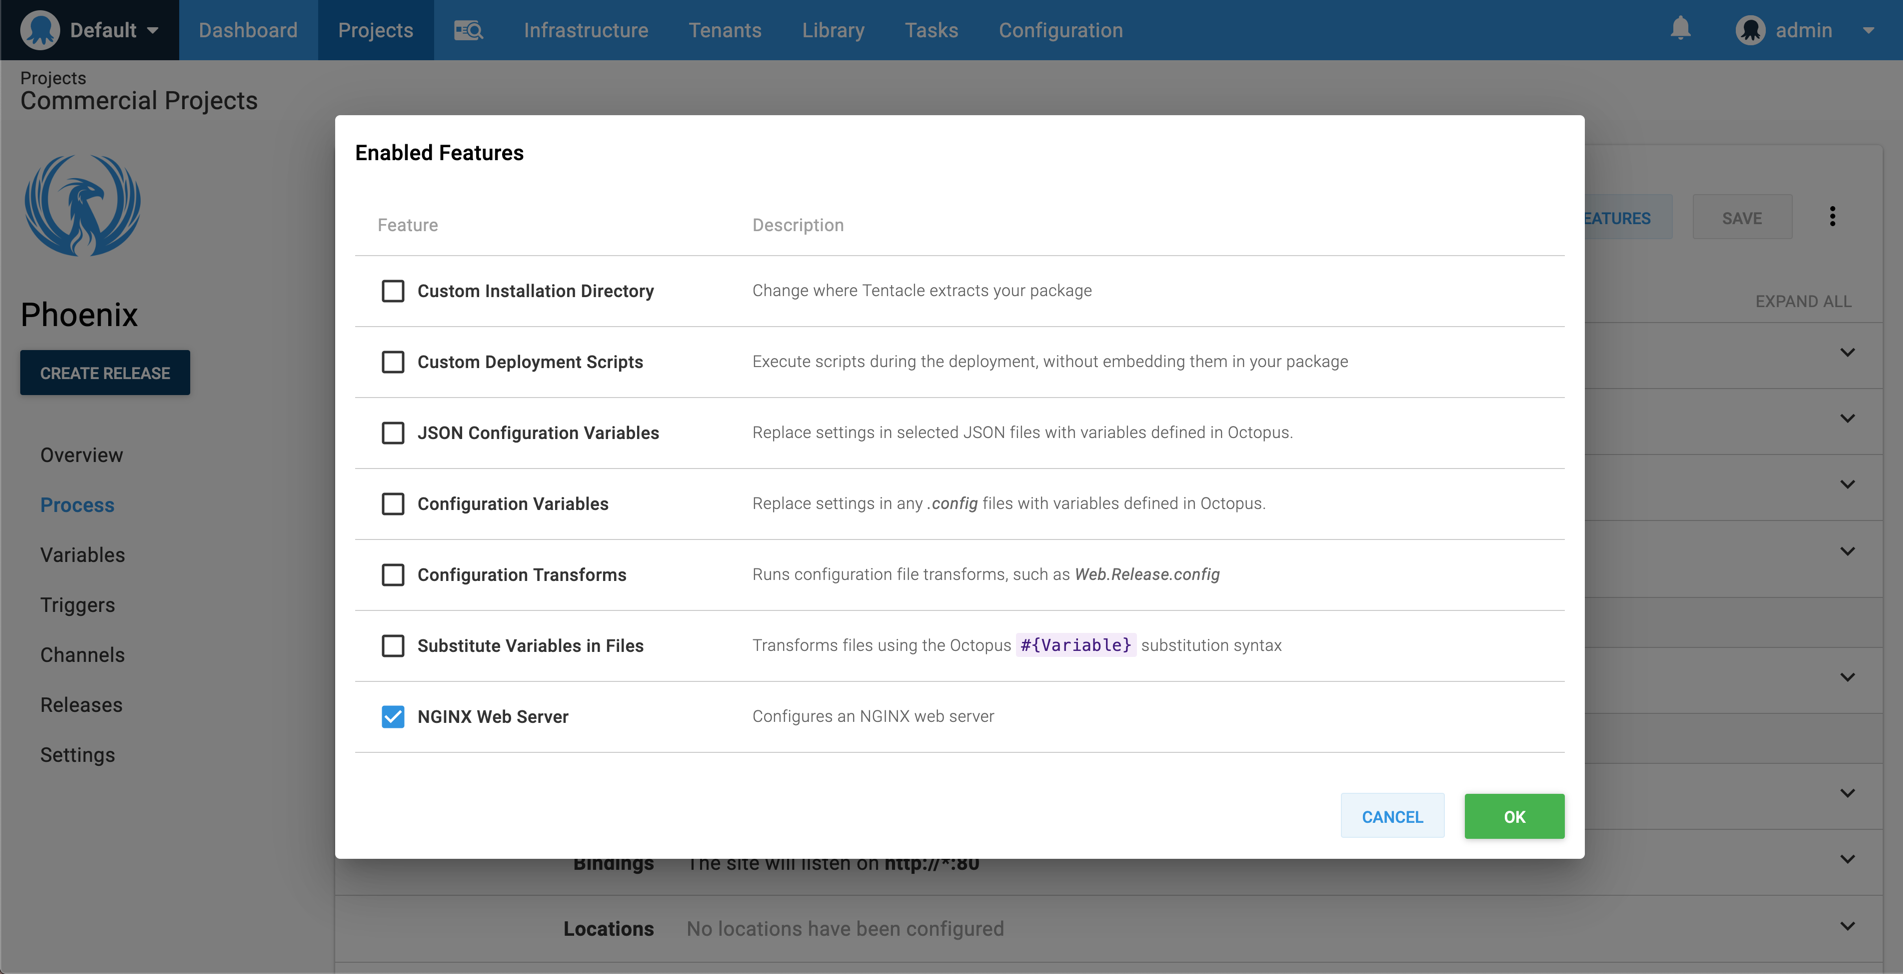The width and height of the screenshot is (1903, 974).
Task: Open Overview in project sidebar
Action: (82, 455)
